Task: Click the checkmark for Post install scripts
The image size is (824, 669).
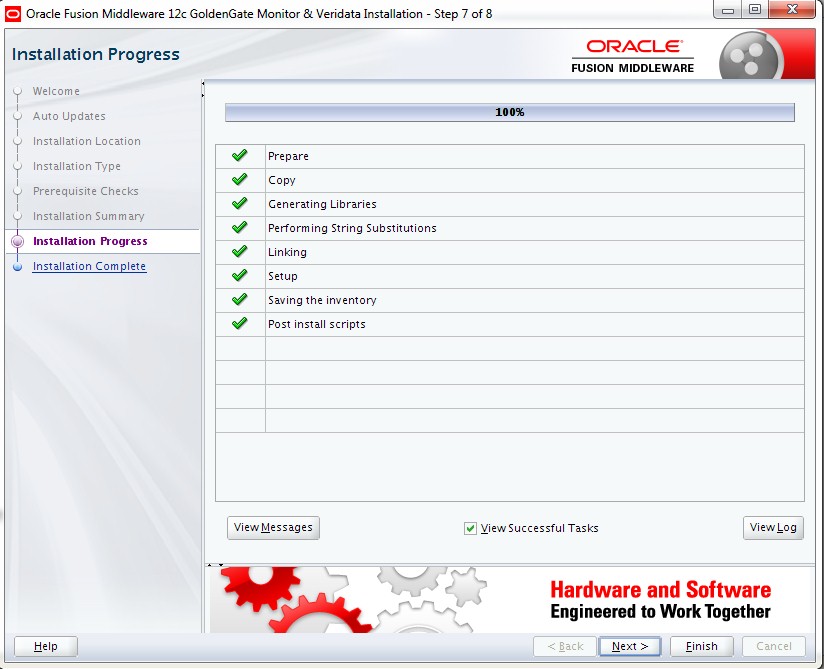Action: [x=240, y=324]
